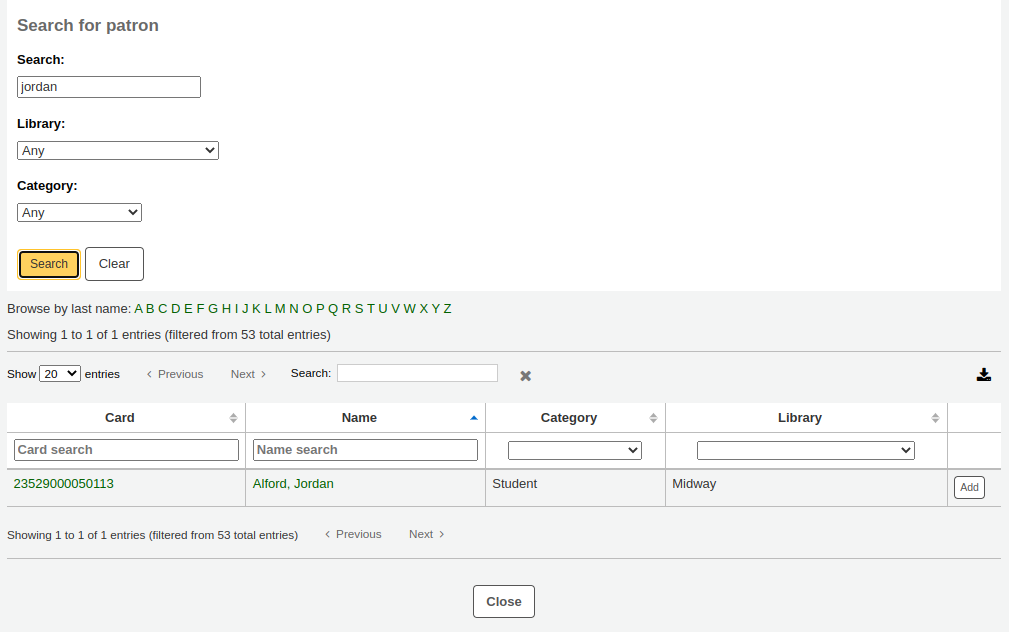Open the Library dropdown in search form
The image size is (1009, 632).
pyautogui.click(x=118, y=151)
